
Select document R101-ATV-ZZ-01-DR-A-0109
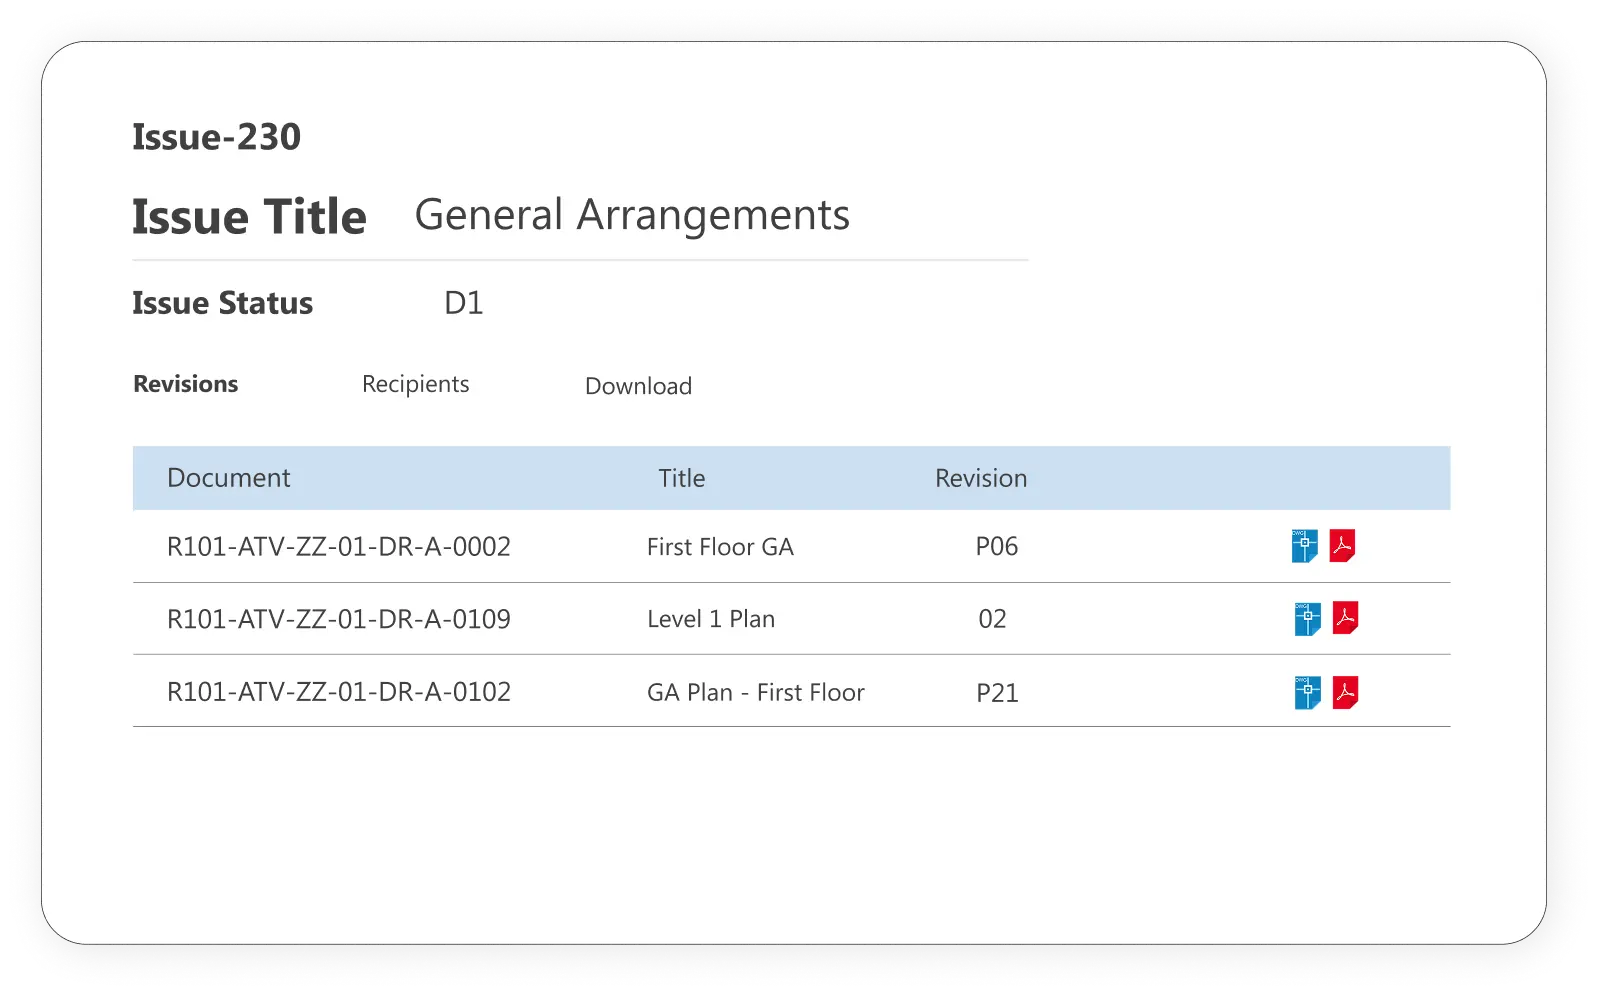338,619
